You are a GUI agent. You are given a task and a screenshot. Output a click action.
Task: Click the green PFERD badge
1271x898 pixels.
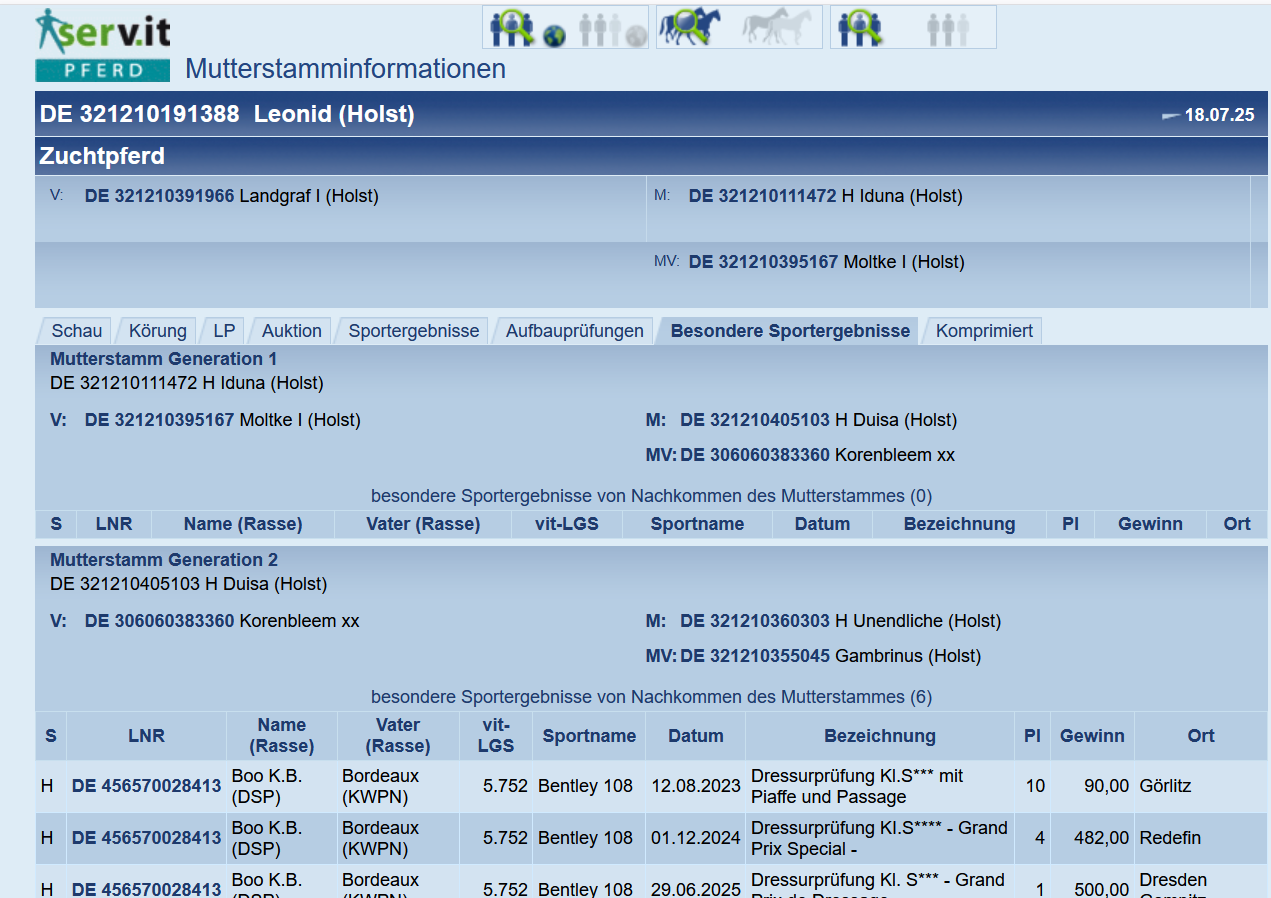[103, 70]
